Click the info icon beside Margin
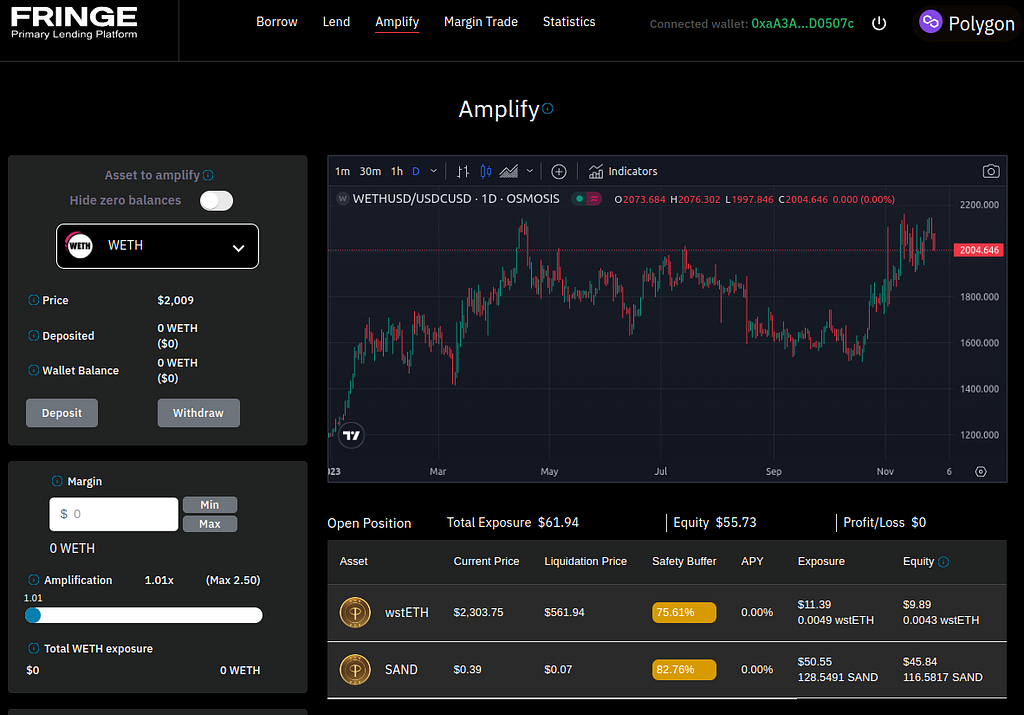The height and width of the screenshot is (715, 1024). [x=57, y=481]
